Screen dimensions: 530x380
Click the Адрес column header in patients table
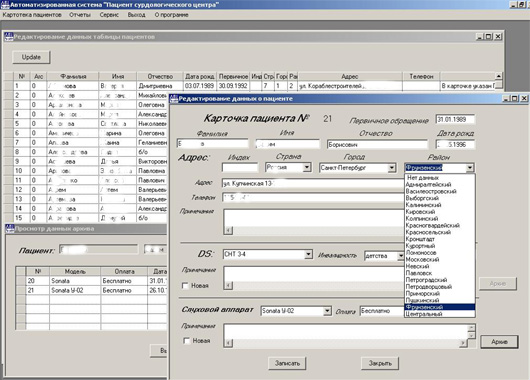pyautogui.click(x=350, y=76)
